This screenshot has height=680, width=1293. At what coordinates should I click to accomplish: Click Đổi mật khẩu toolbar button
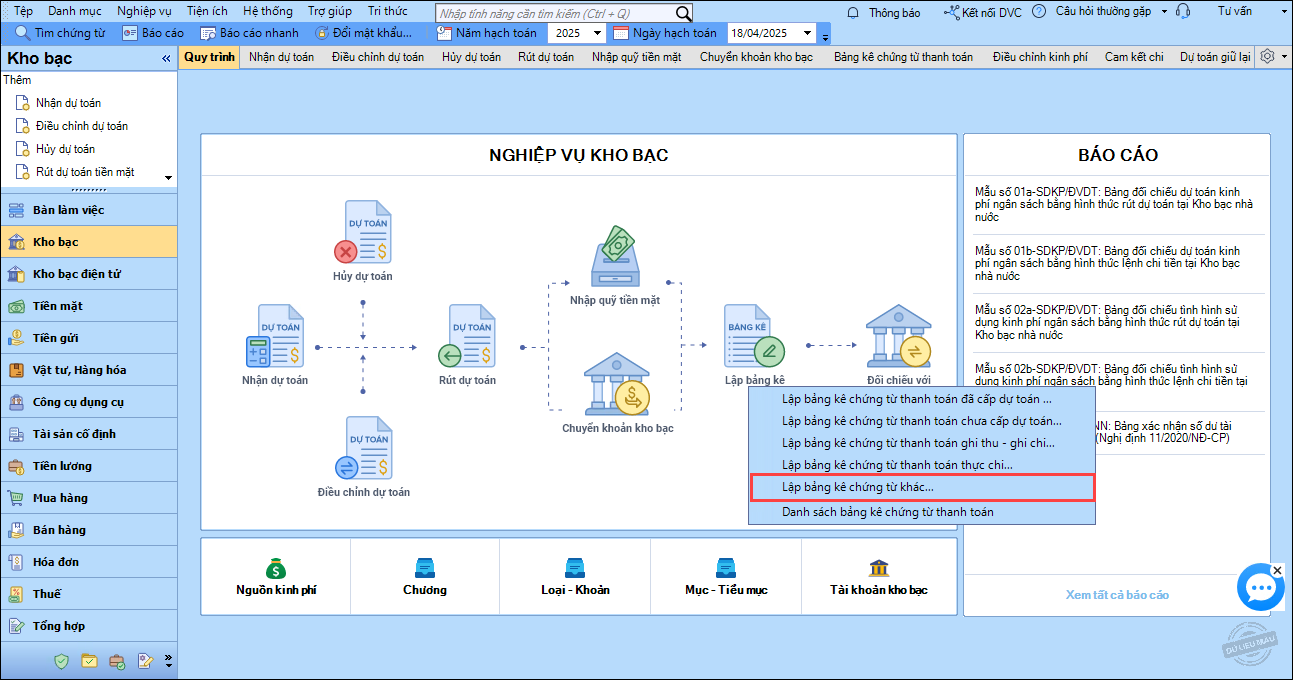[362, 33]
